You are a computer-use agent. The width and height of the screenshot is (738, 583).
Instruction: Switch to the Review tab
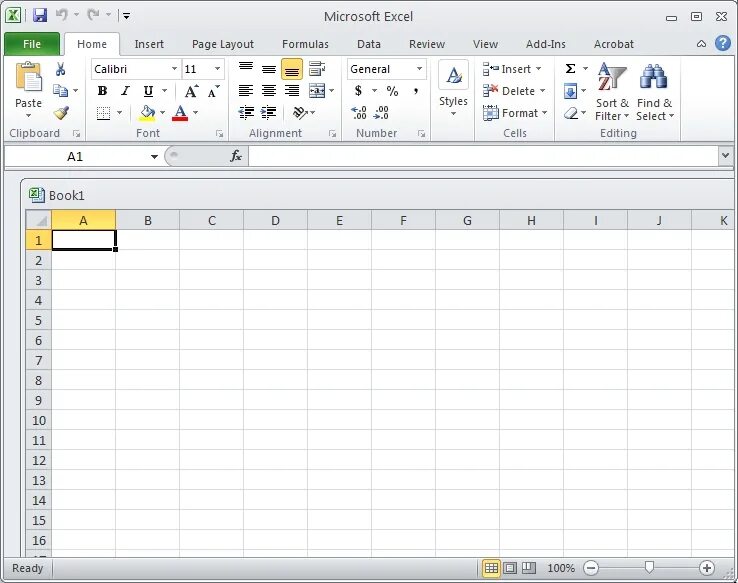coord(426,44)
